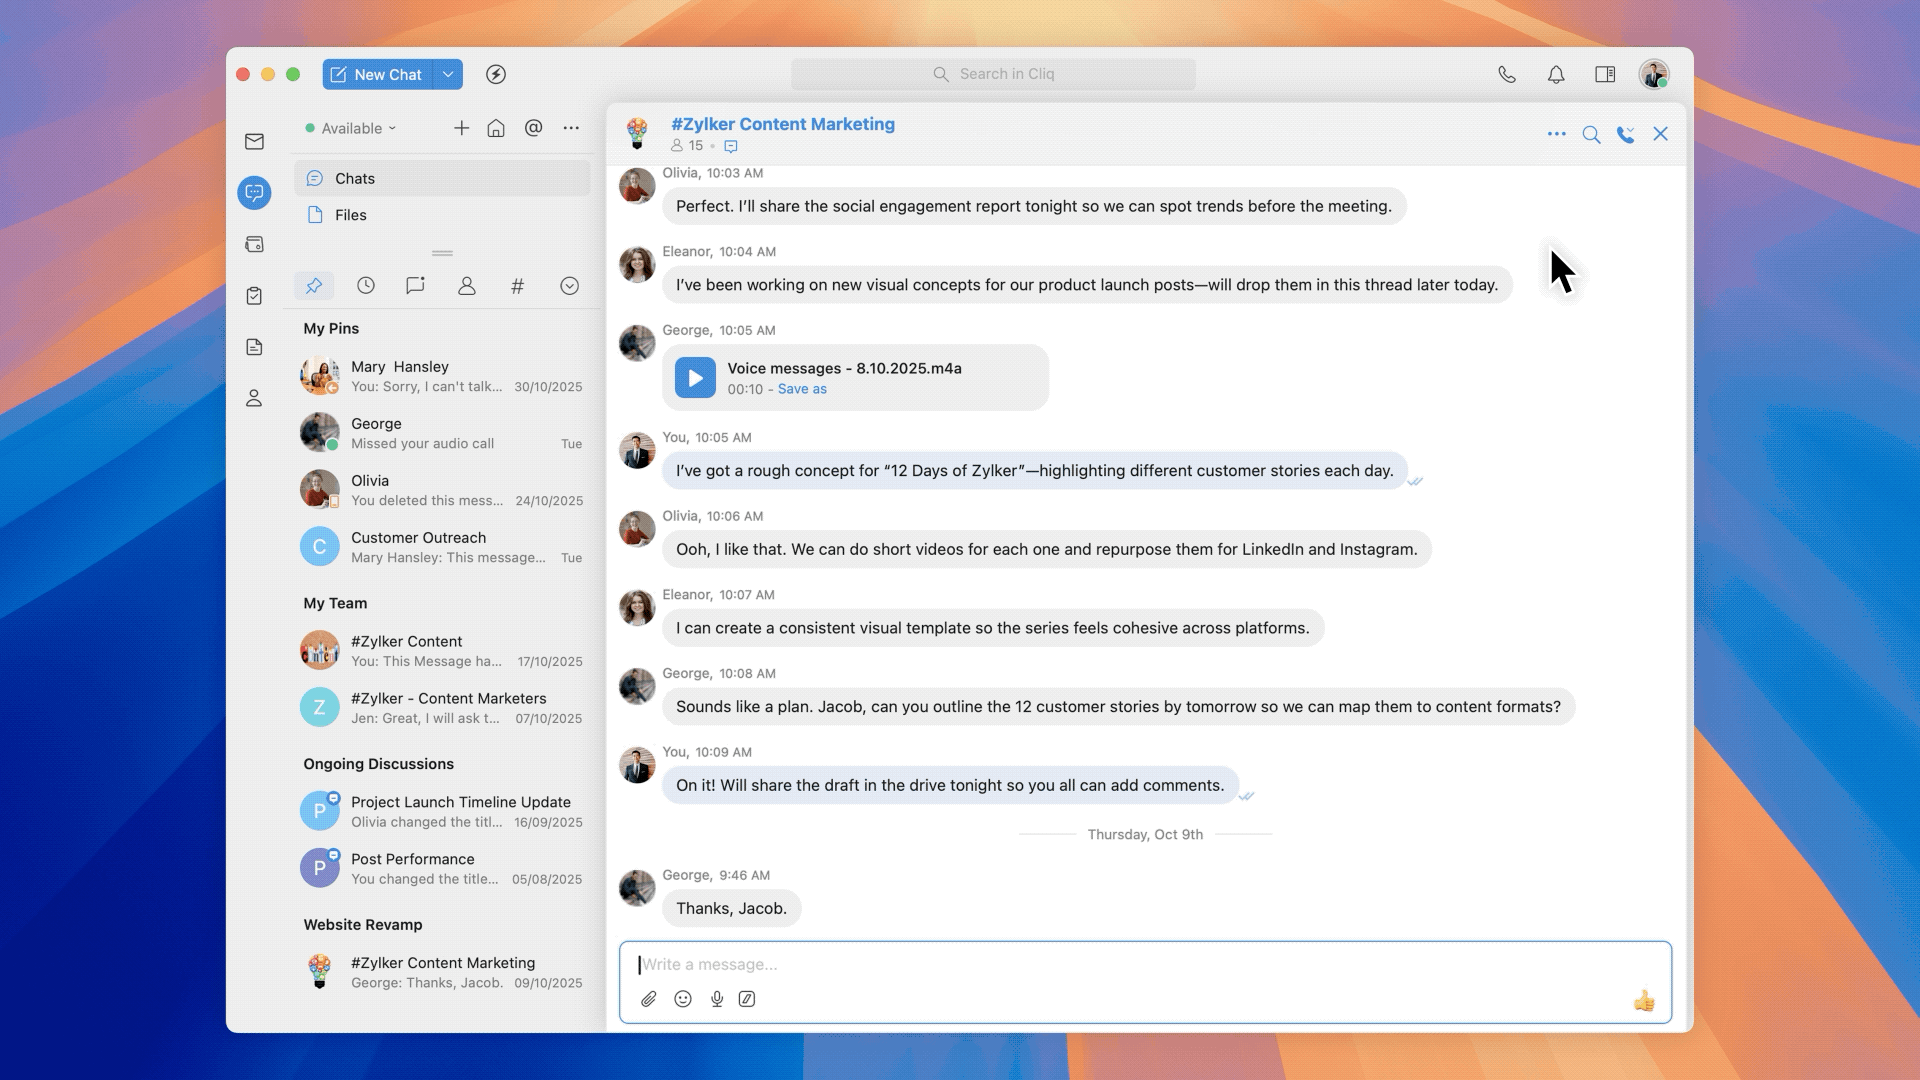The image size is (1920, 1080).
Task: Open the calls phone icon in title bar
Action: click(x=1507, y=74)
